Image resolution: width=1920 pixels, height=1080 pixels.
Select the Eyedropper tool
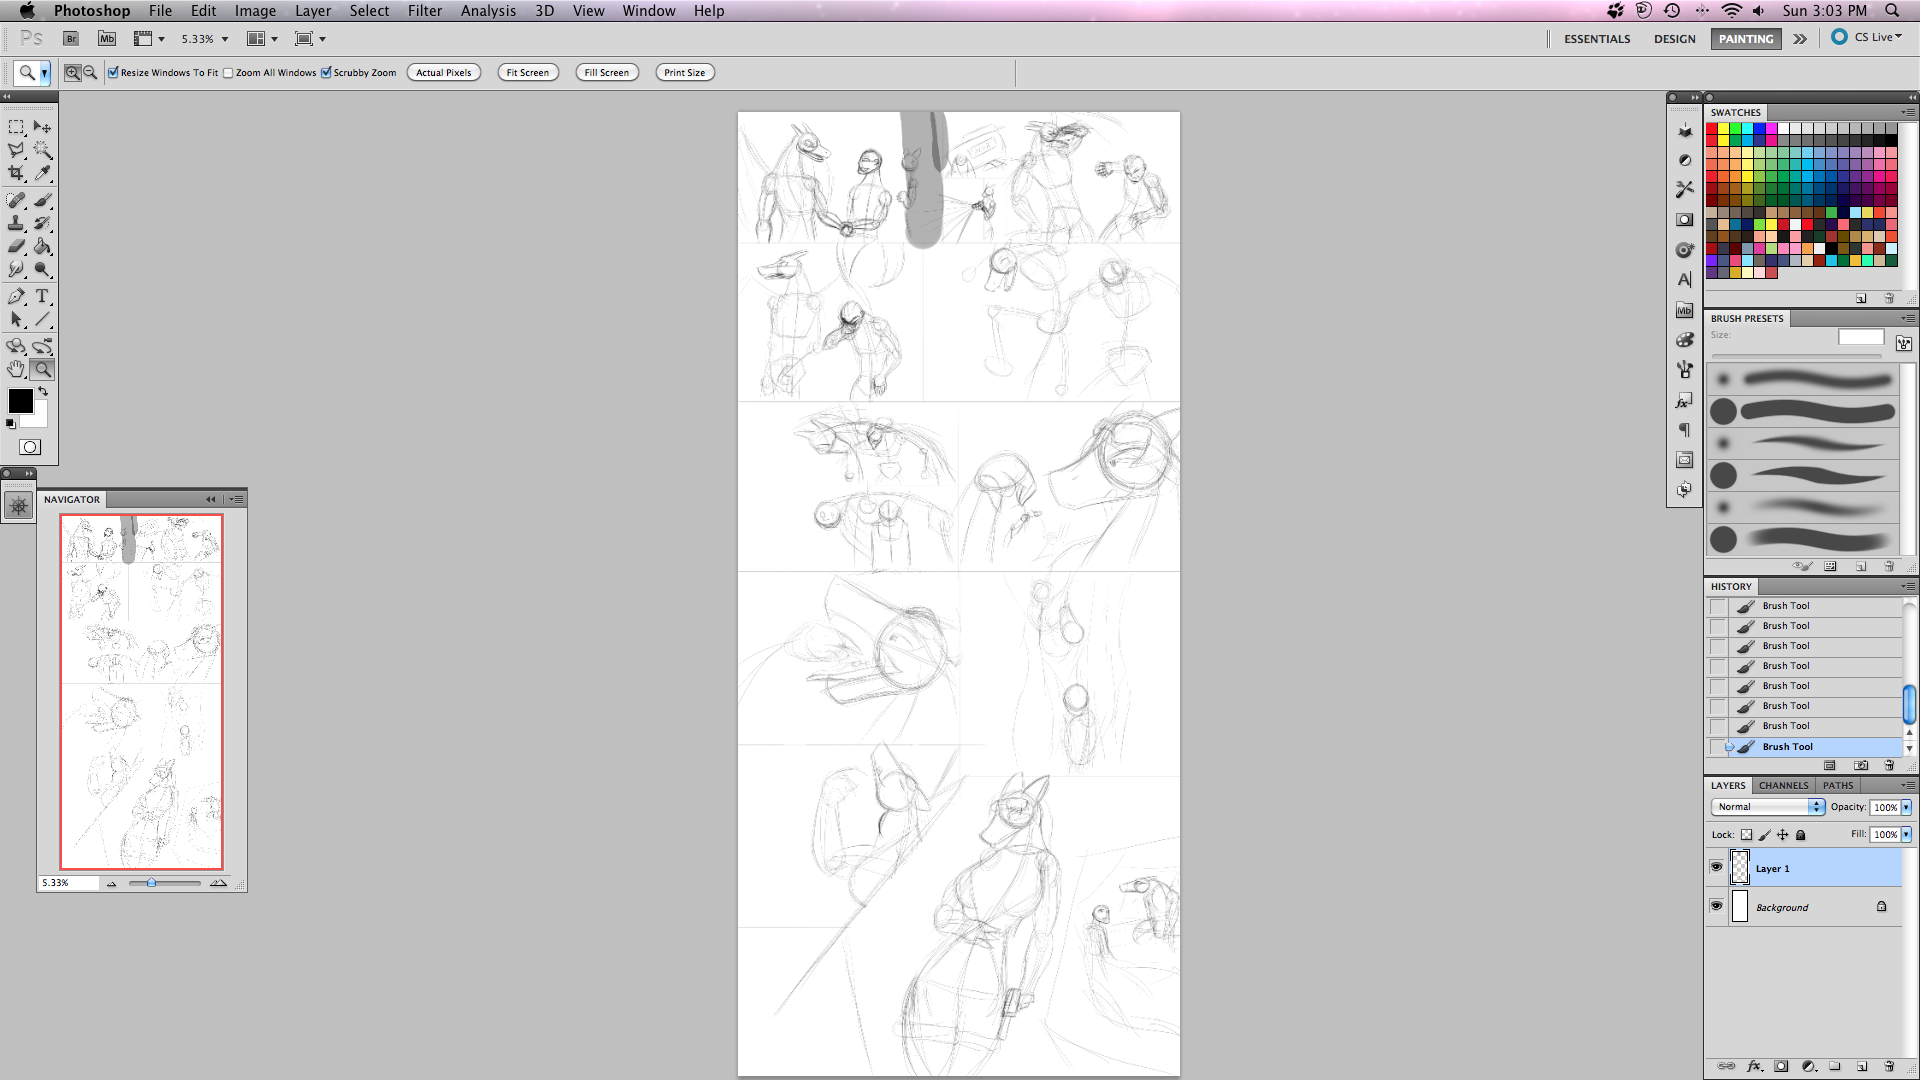[42, 173]
